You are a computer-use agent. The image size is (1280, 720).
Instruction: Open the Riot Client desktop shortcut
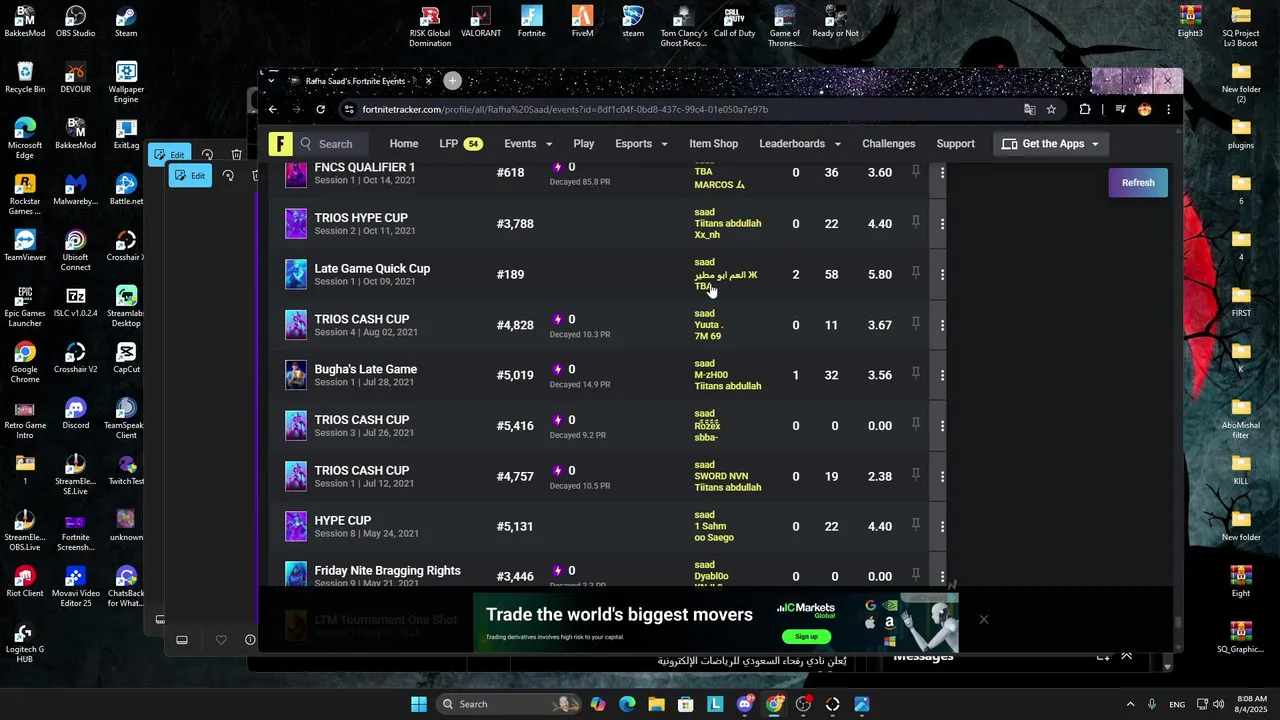tap(25, 582)
